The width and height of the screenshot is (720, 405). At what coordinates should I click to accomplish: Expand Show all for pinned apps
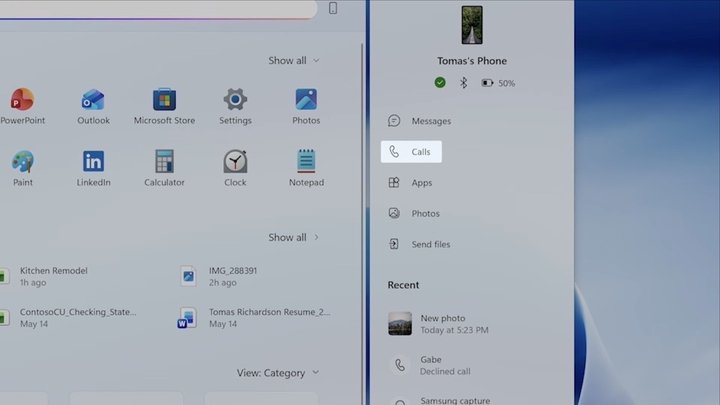[294, 61]
